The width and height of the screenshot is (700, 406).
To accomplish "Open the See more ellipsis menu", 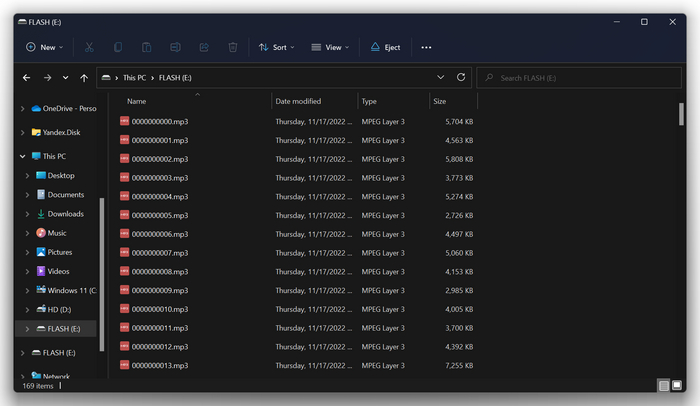I will pyautogui.click(x=426, y=47).
